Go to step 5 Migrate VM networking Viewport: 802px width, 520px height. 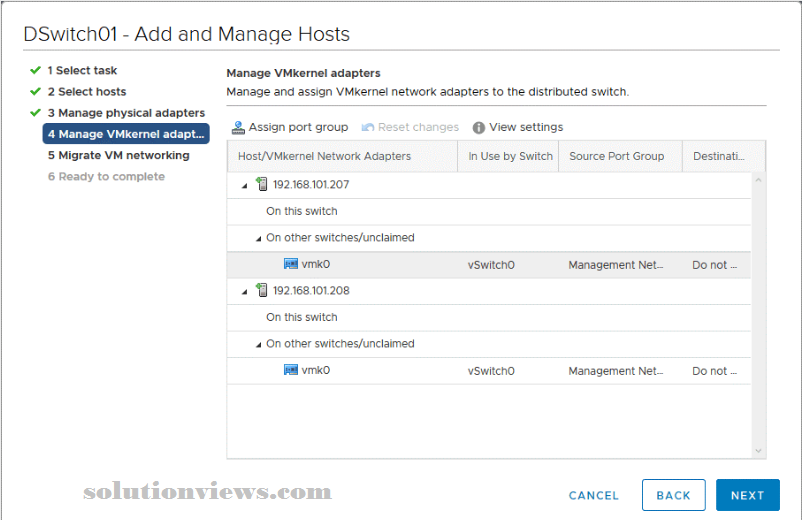click(x=119, y=155)
